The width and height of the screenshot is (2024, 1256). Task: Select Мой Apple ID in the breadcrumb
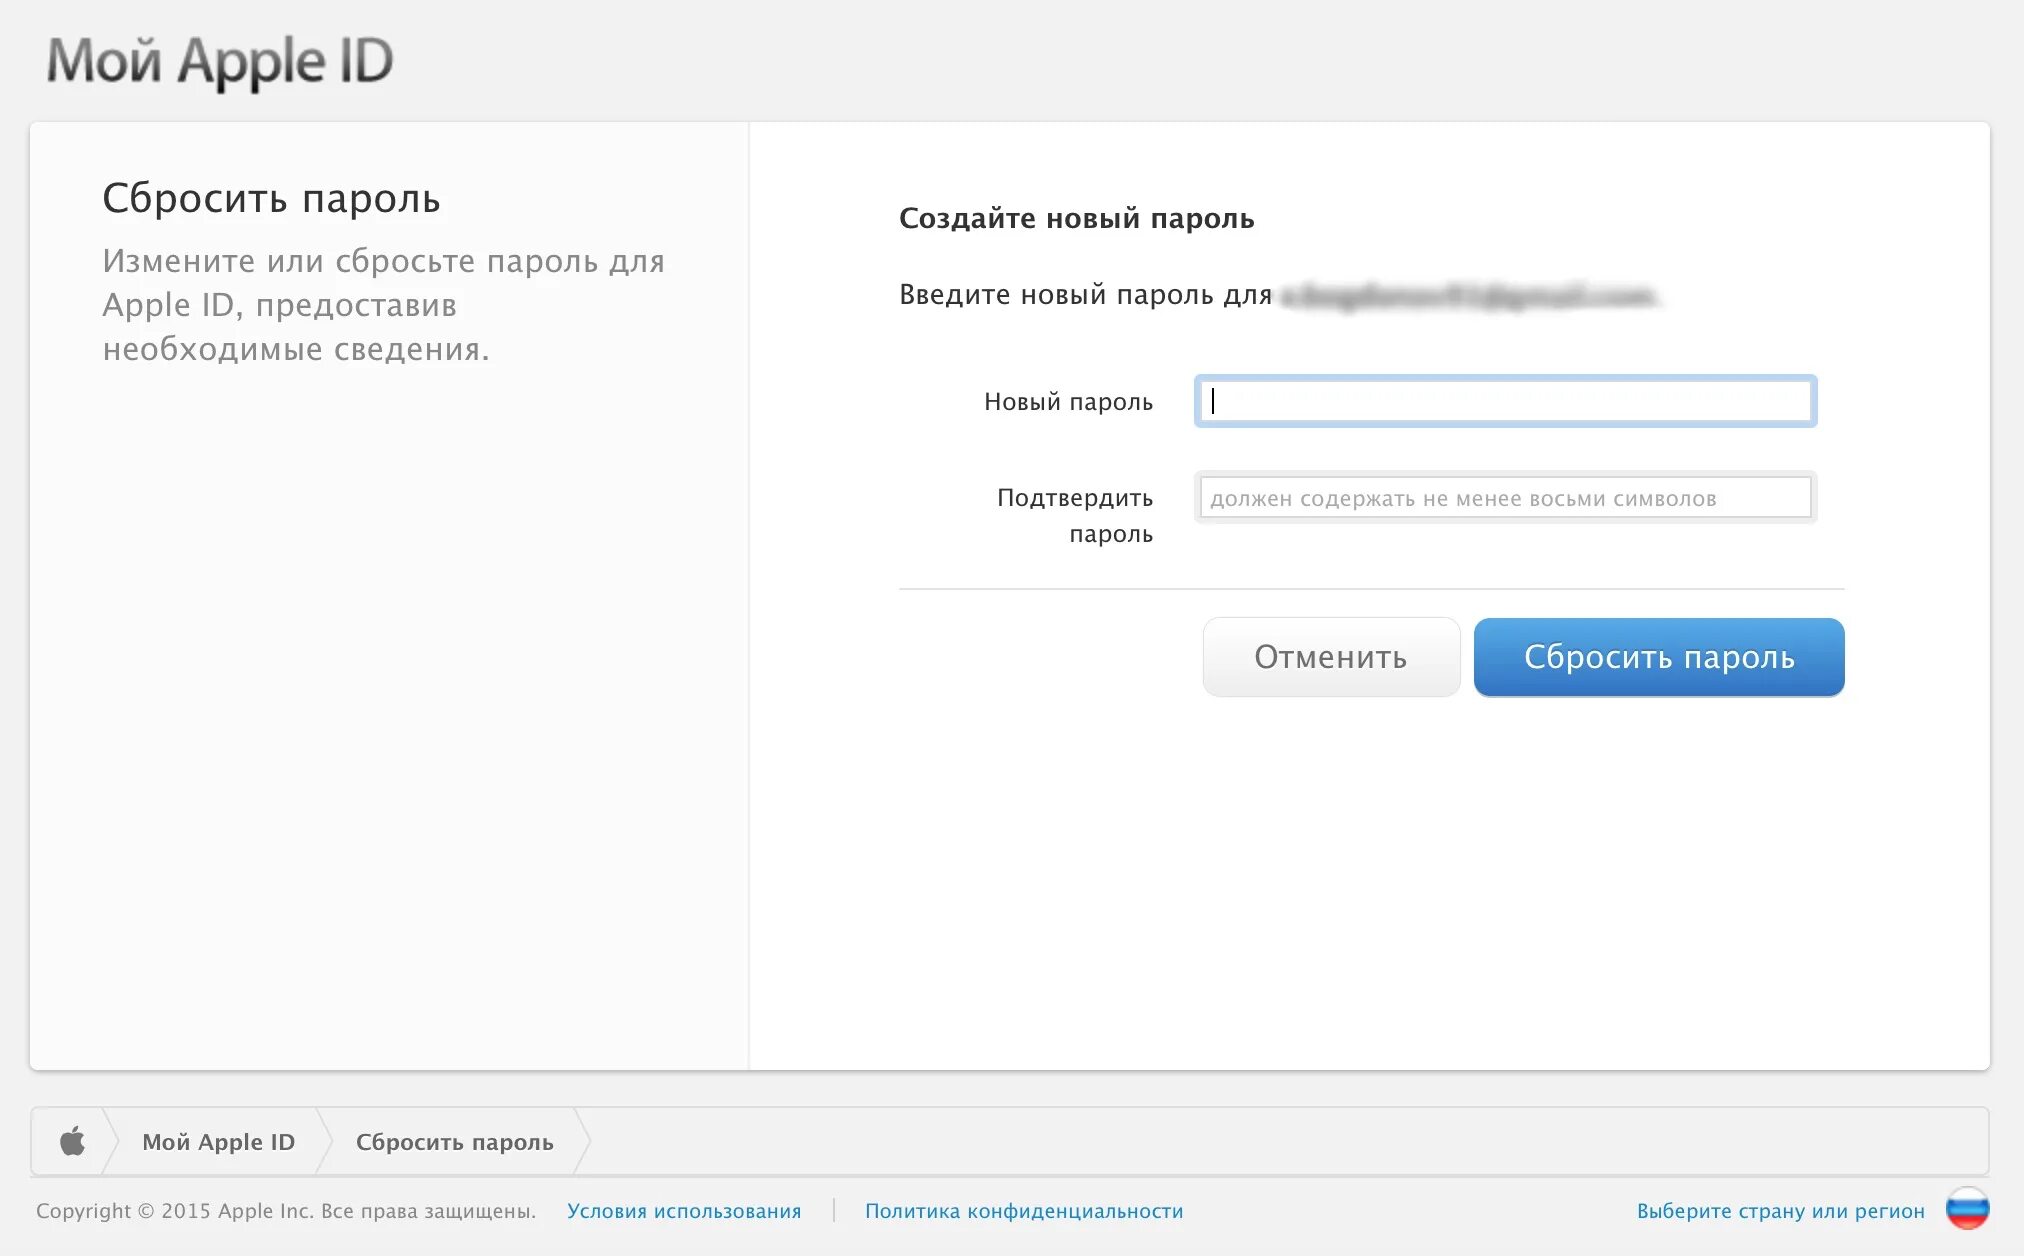point(218,1141)
